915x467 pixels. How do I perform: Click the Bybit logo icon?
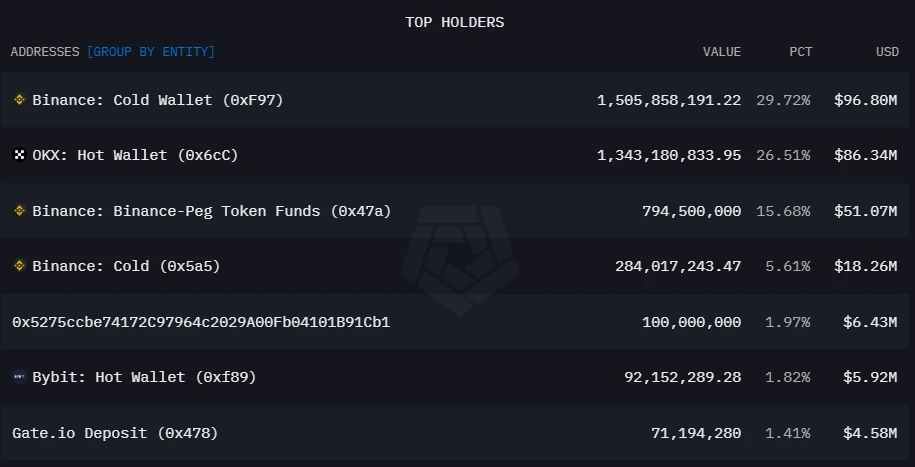coord(19,377)
